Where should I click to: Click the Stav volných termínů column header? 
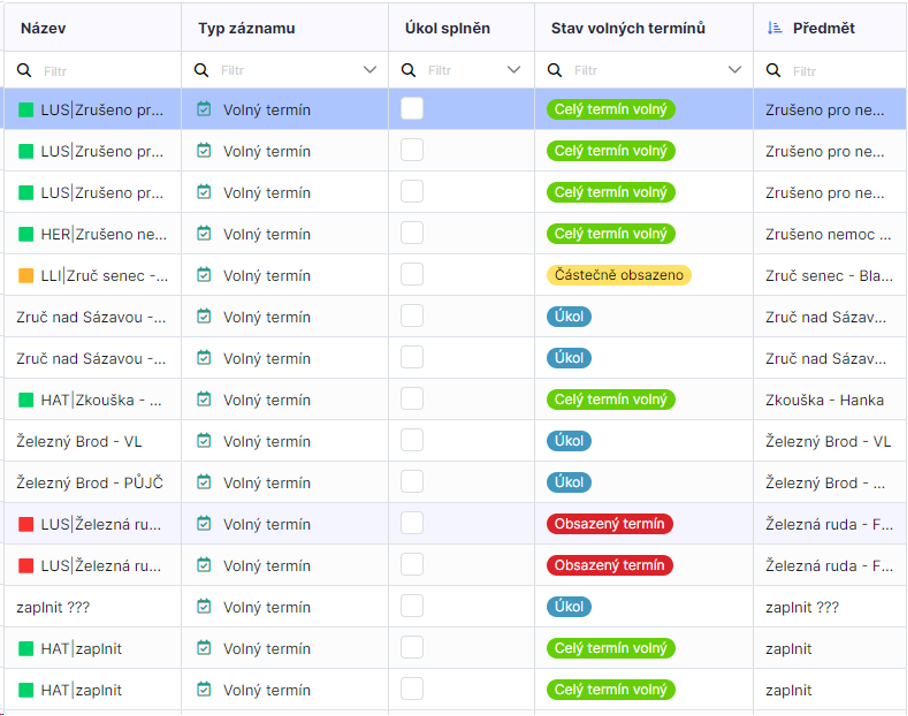coord(628,29)
